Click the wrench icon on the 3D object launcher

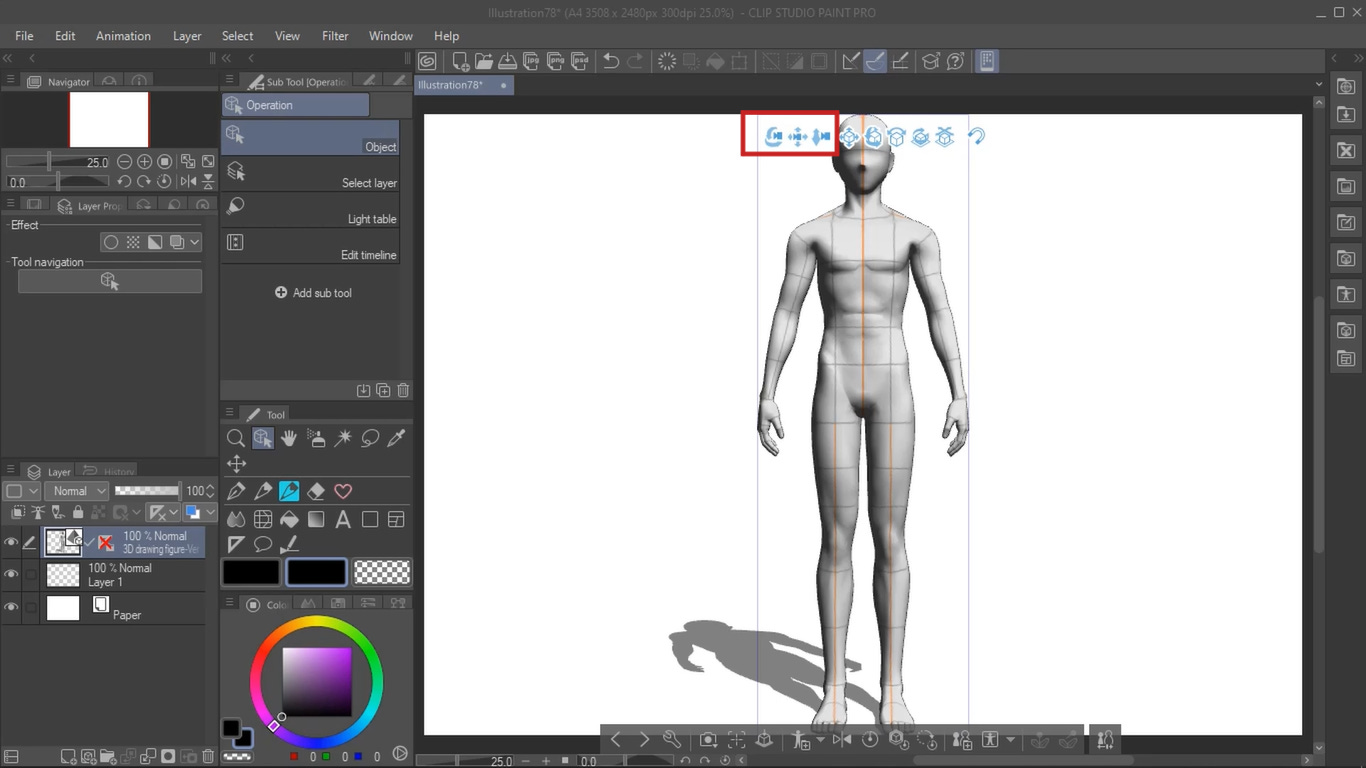coord(672,739)
